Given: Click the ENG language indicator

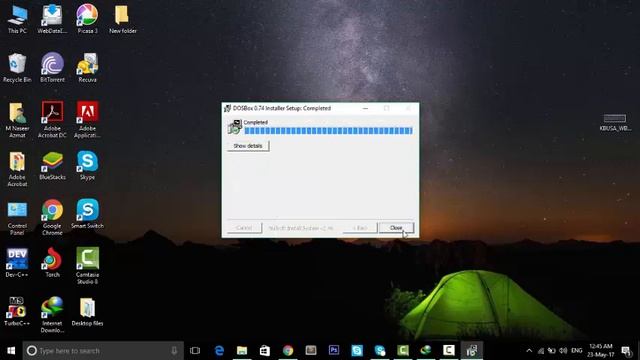Looking at the screenshot, I should click(577, 351).
